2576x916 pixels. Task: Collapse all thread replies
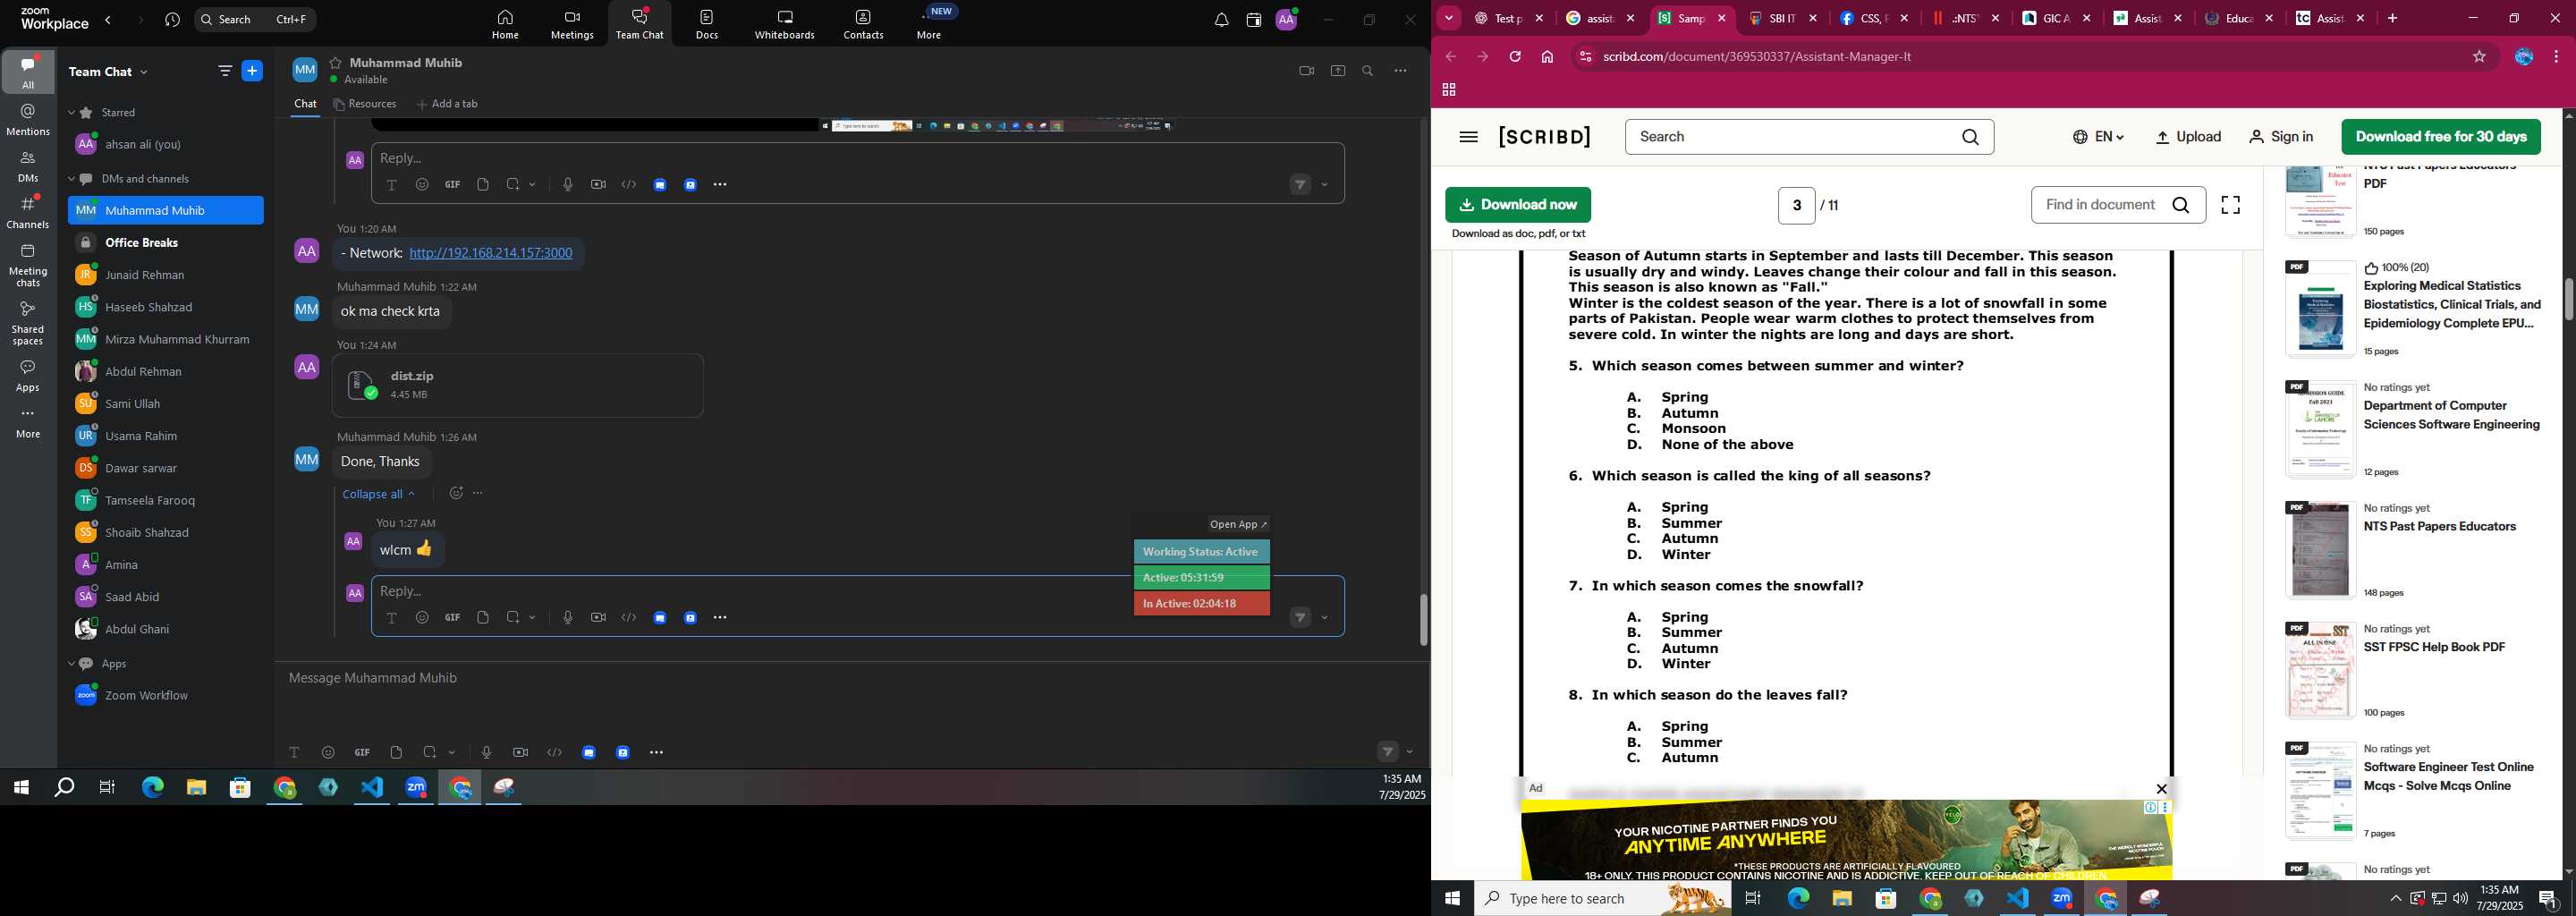click(x=378, y=494)
